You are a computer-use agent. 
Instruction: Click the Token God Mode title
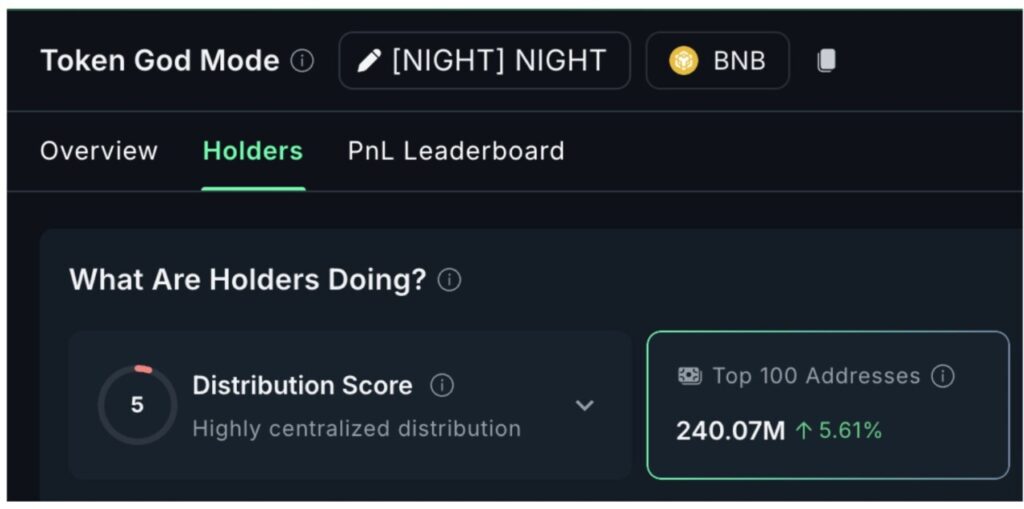(x=160, y=61)
